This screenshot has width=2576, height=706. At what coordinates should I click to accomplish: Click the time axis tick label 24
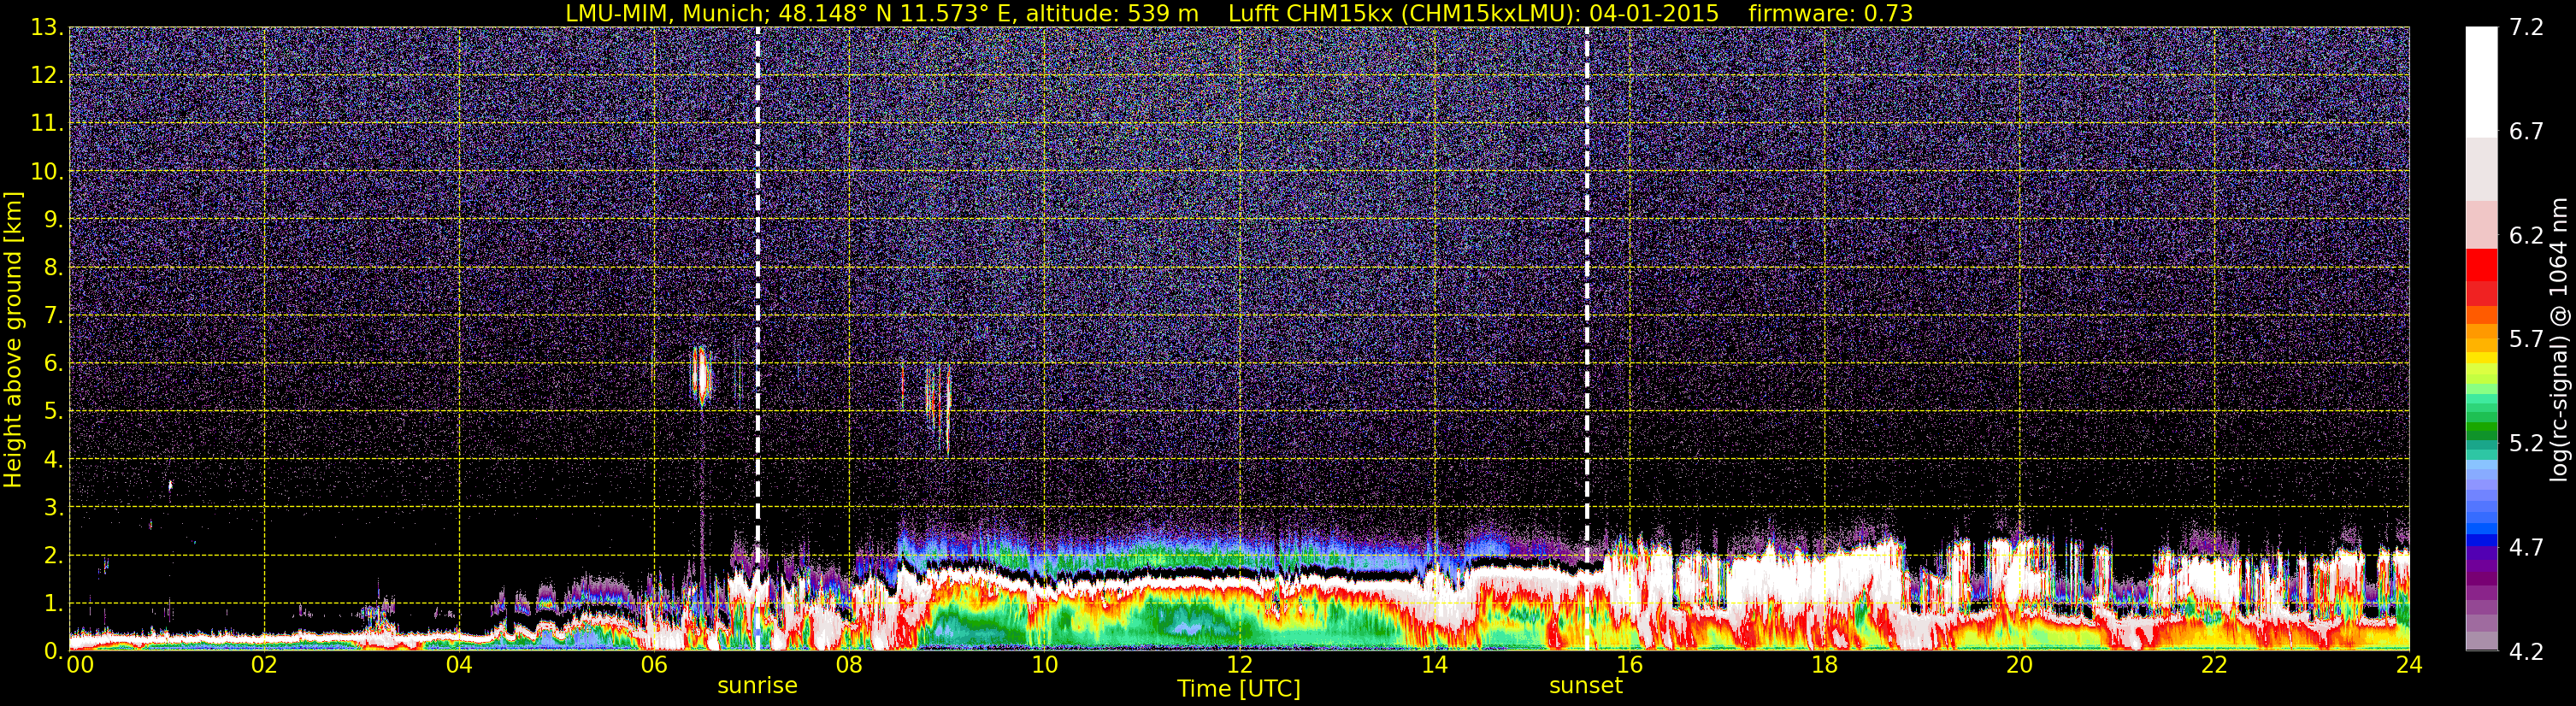2409,665
